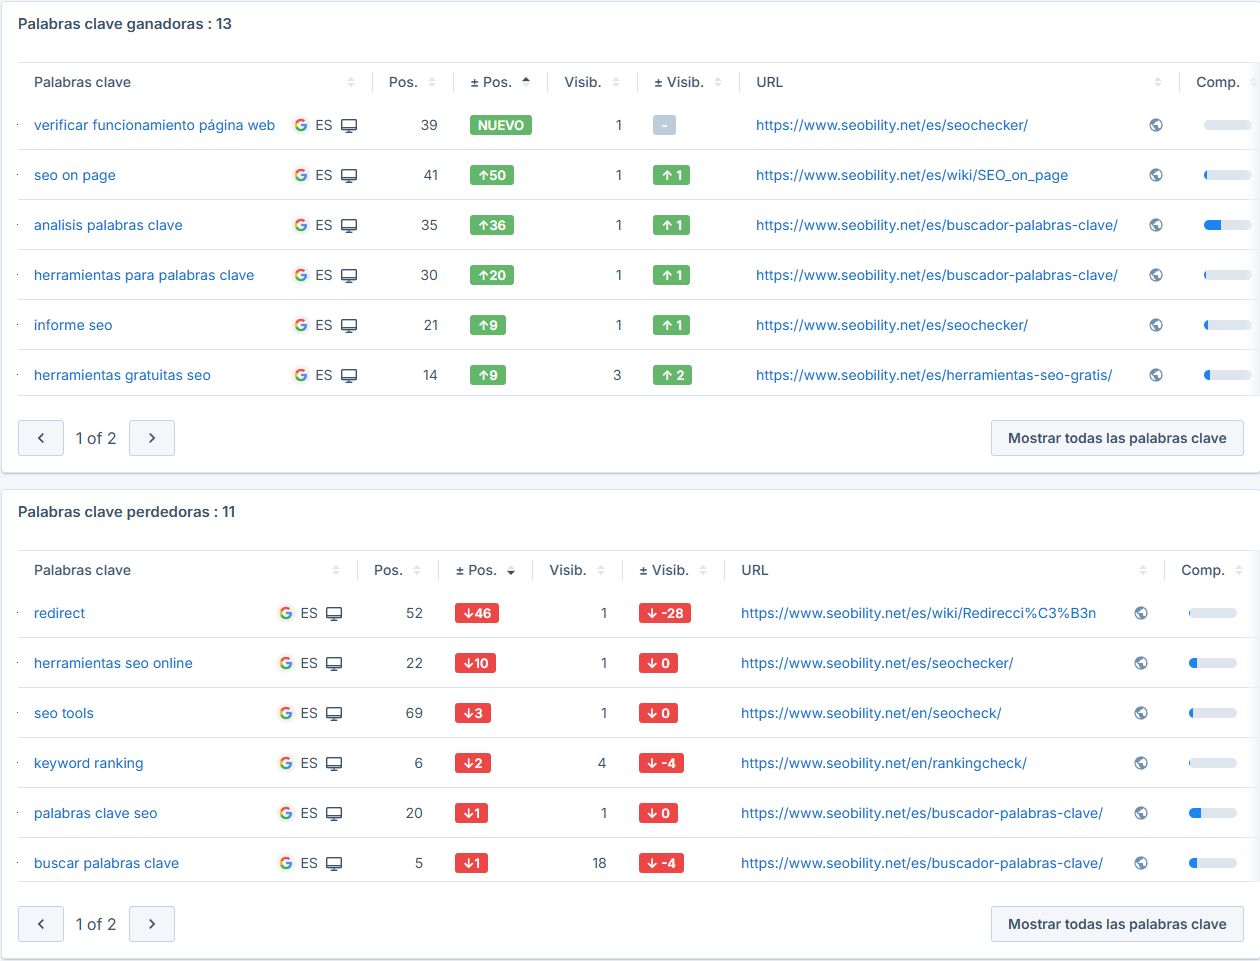Click Google icon in 'palabras clave seo' row
1260x961 pixels.
(x=285, y=813)
